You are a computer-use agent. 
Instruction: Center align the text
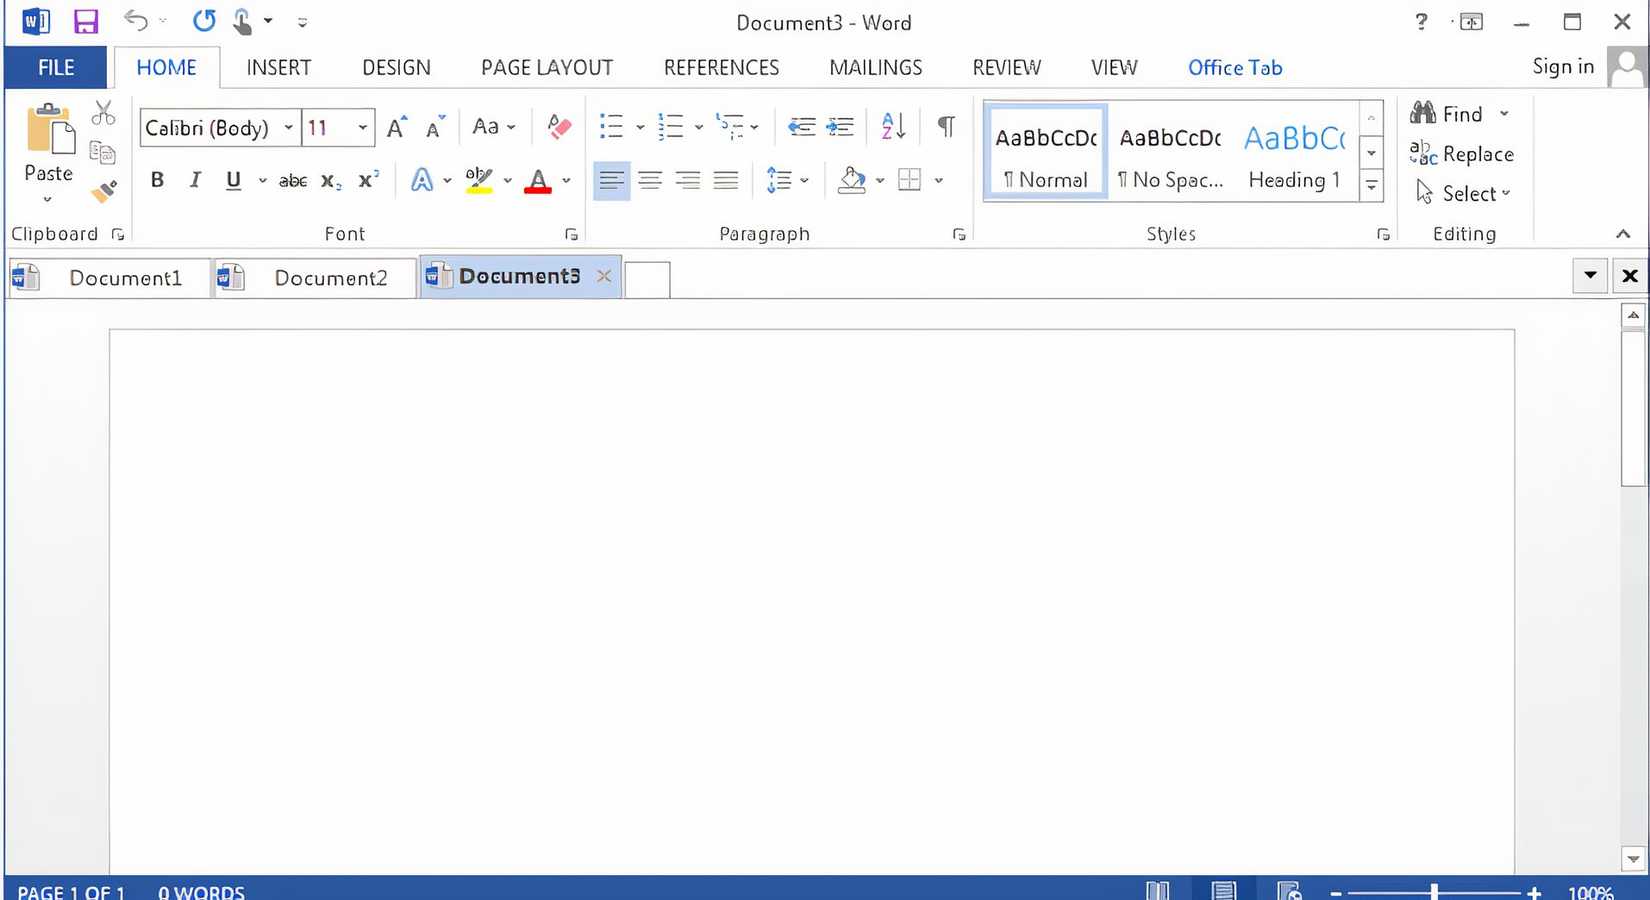pyautogui.click(x=650, y=180)
